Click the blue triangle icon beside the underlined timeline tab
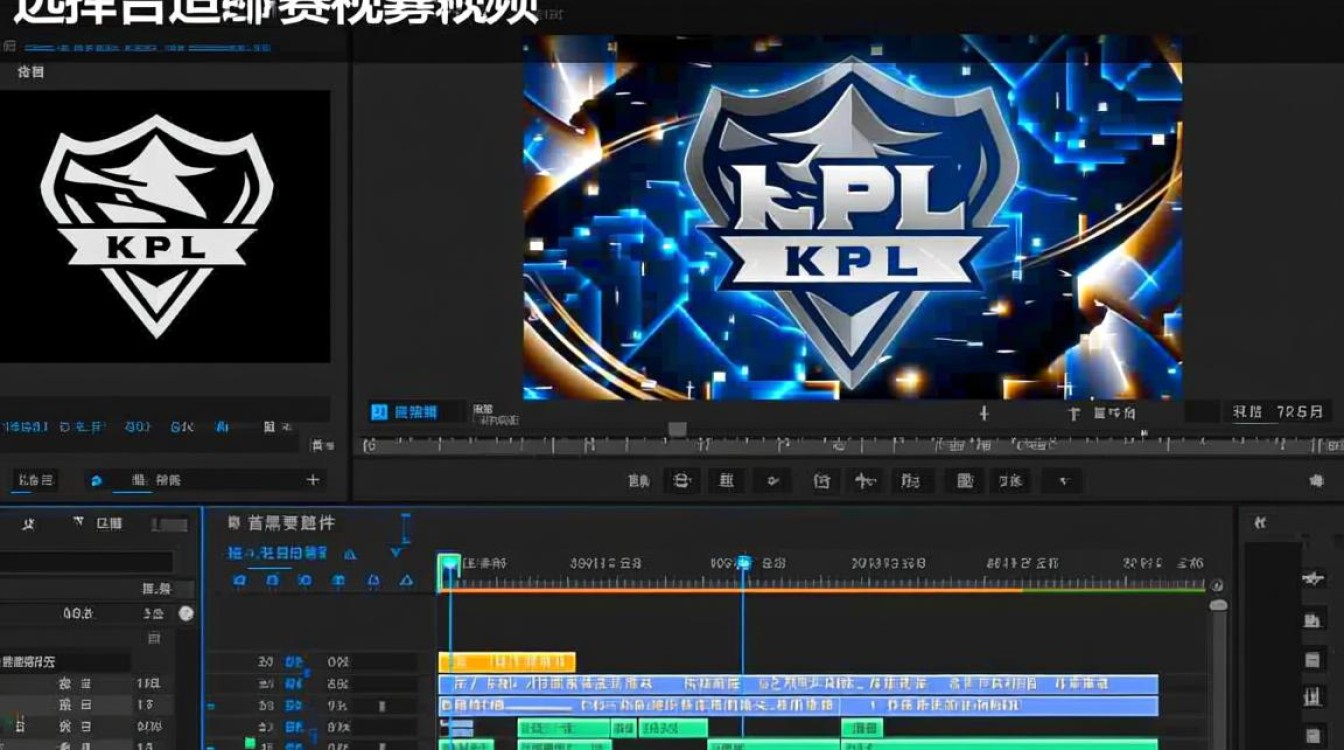 [350, 554]
